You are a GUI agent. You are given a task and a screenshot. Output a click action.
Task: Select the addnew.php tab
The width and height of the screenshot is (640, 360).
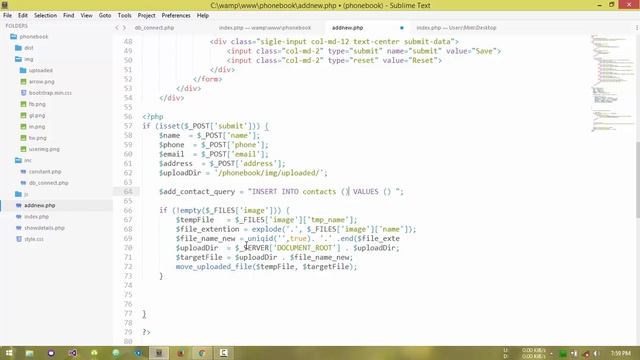click(x=348, y=28)
